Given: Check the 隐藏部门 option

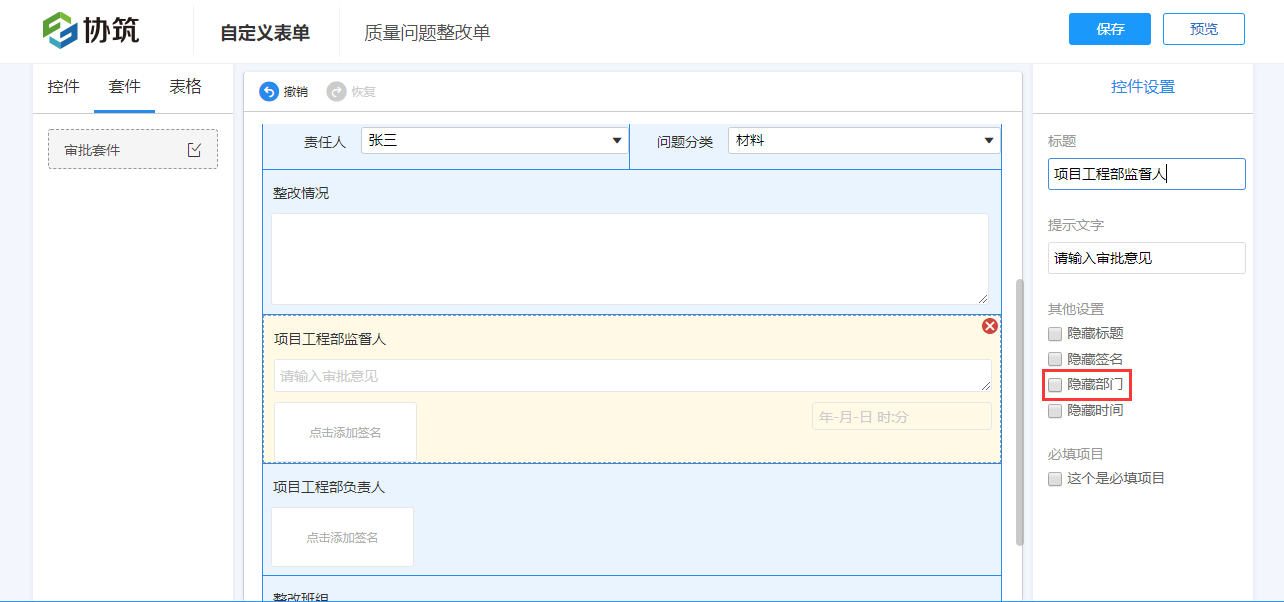Looking at the screenshot, I should pyautogui.click(x=1055, y=384).
